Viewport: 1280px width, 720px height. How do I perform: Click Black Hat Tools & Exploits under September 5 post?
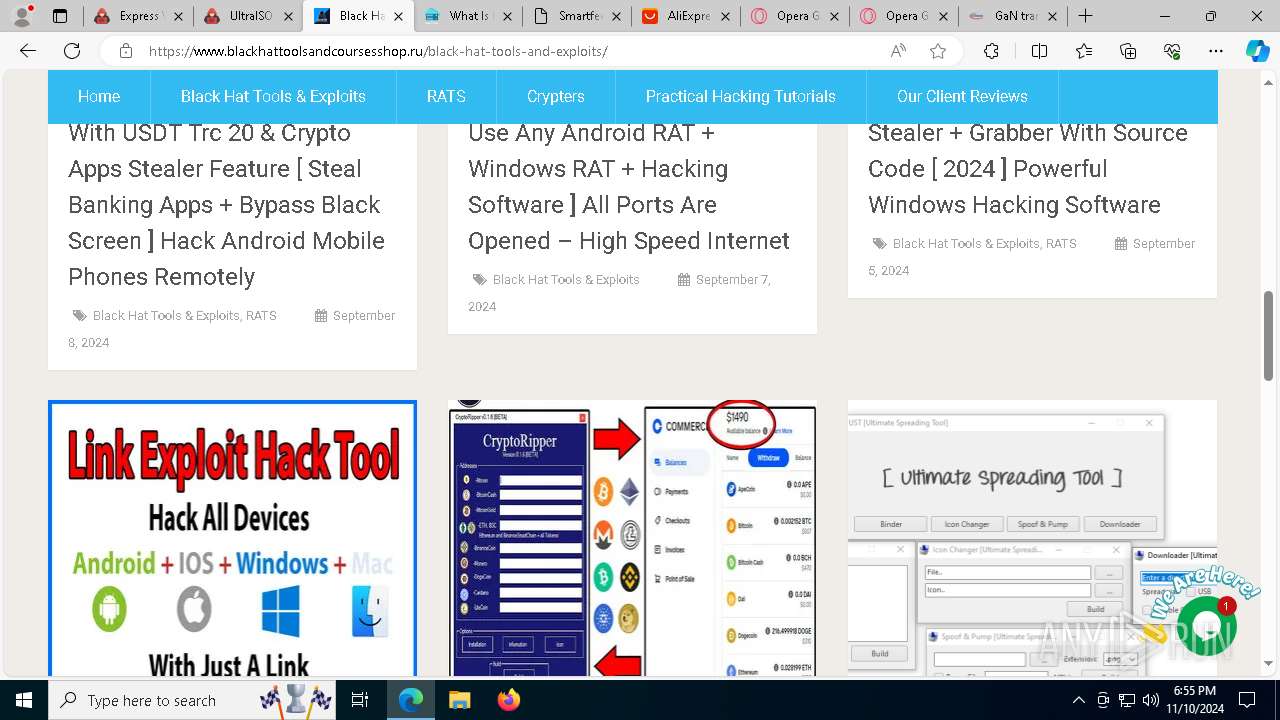pos(966,244)
